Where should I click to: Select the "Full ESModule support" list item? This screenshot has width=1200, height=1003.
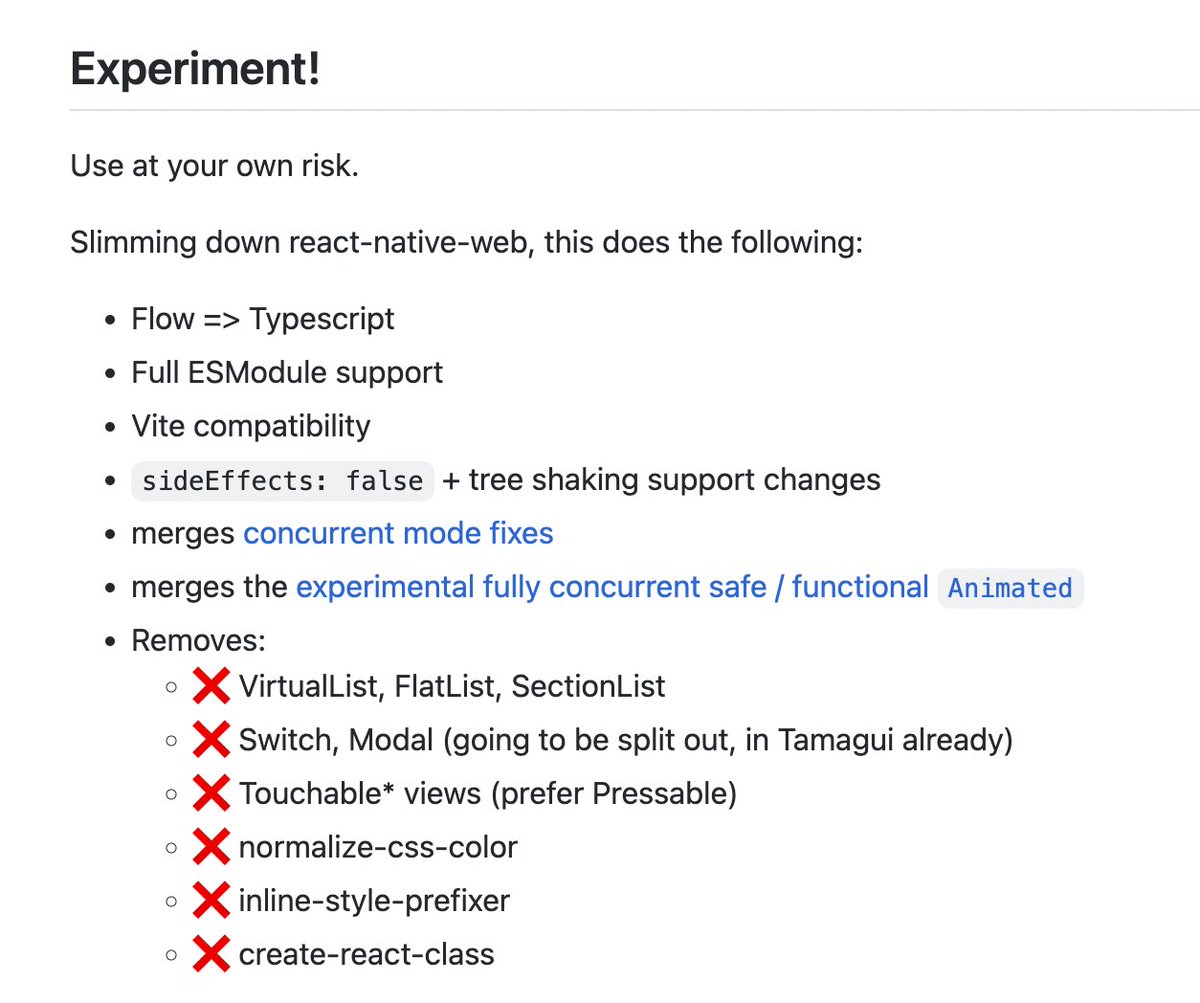coord(287,373)
